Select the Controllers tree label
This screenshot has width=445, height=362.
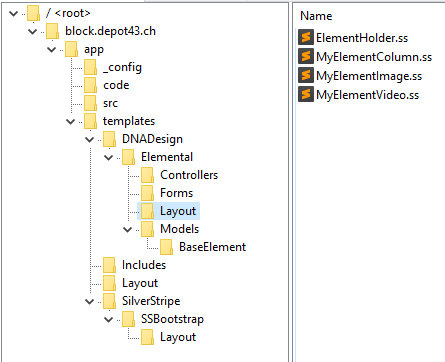tap(189, 175)
